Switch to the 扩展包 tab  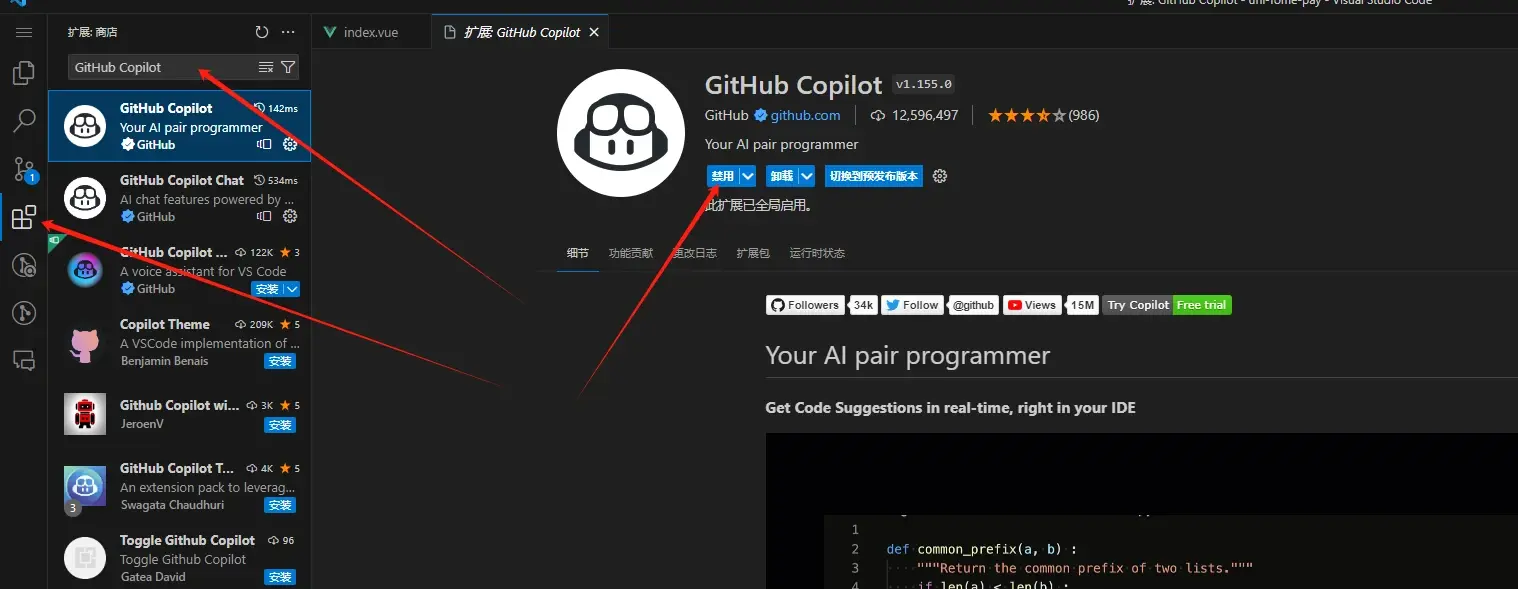pos(753,253)
